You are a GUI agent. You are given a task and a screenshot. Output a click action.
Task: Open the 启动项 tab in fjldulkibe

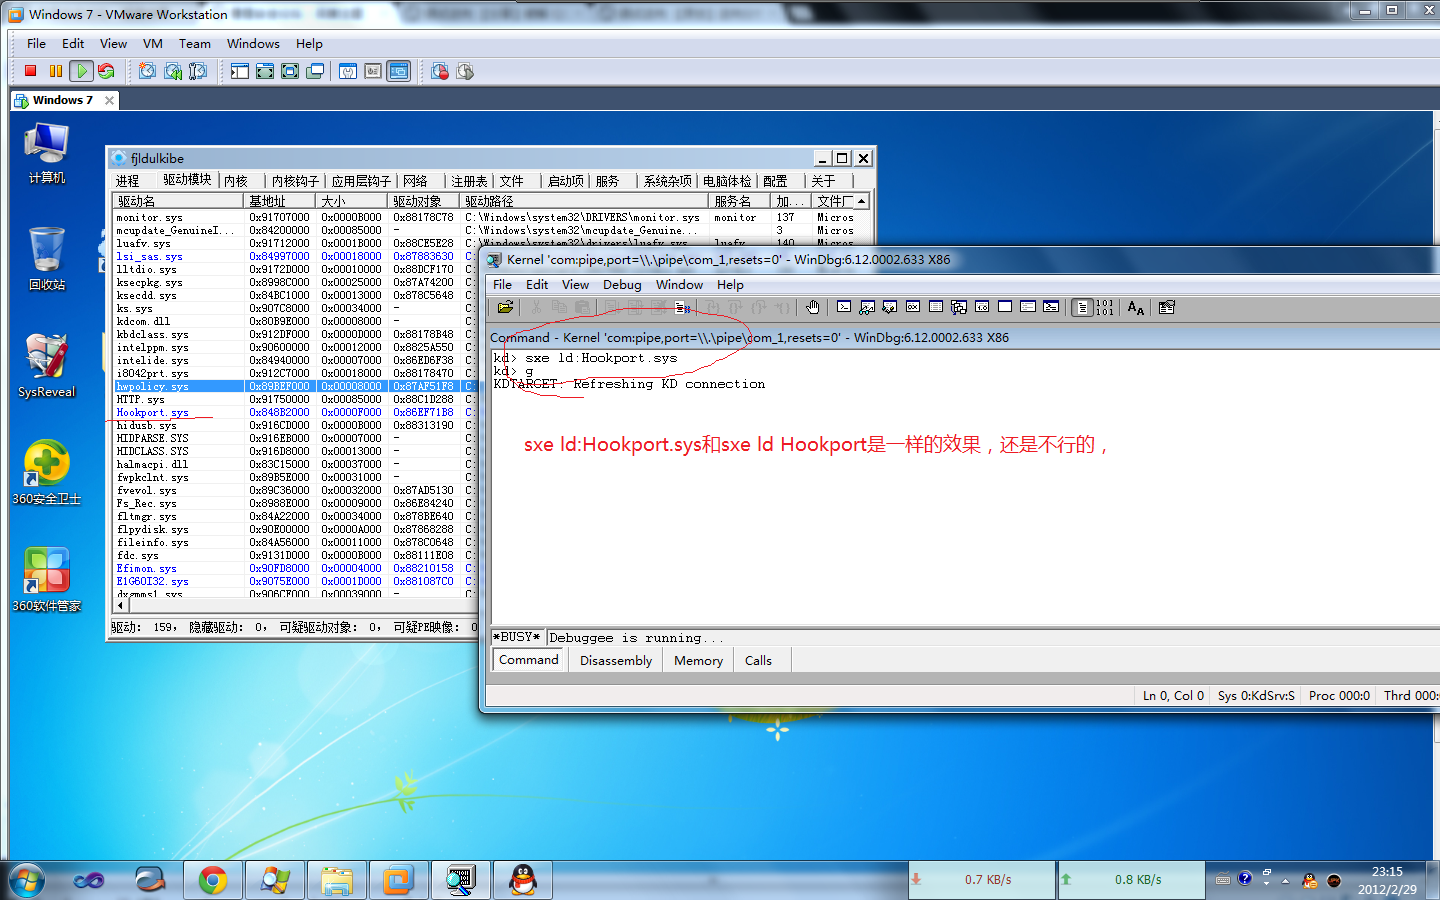566,181
